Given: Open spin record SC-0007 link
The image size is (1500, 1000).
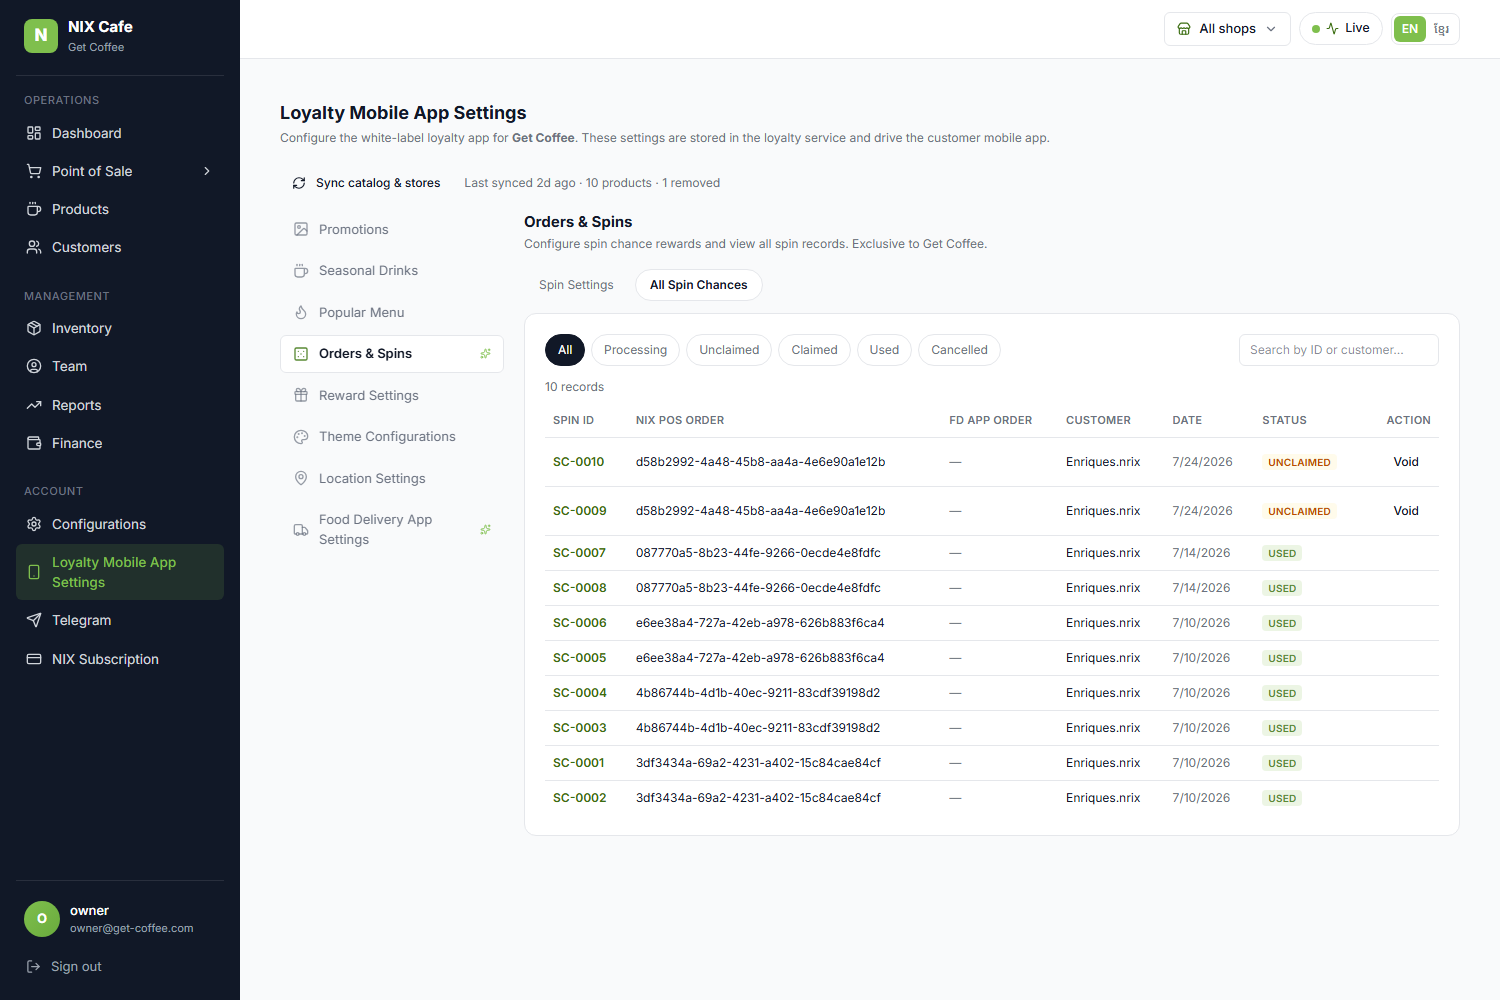Looking at the screenshot, I should (579, 553).
